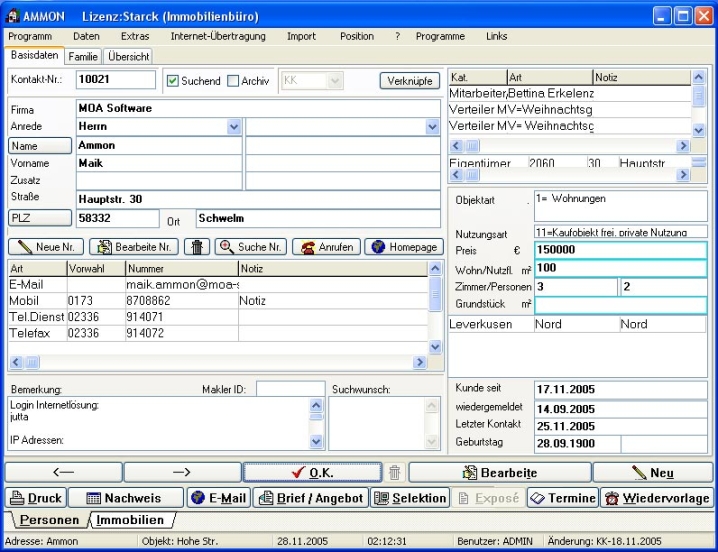Open Termine calendar button

point(562,497)
